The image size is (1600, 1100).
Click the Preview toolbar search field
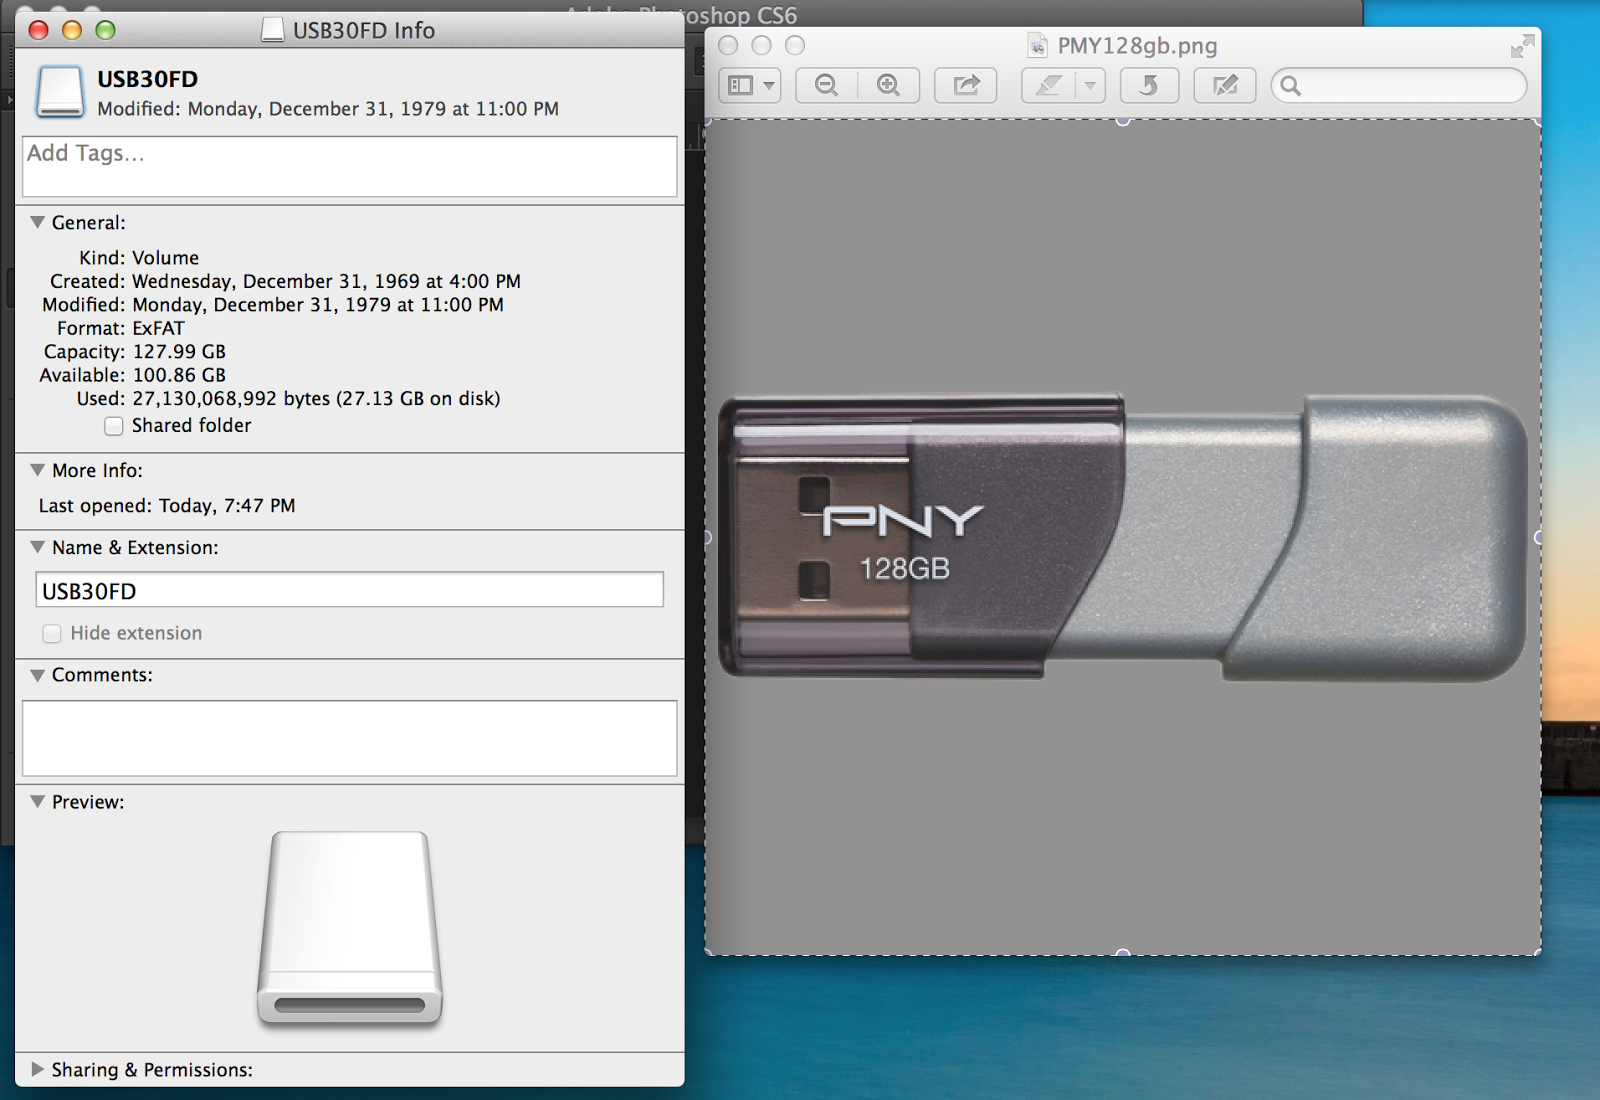click(x=1399, y=86)
